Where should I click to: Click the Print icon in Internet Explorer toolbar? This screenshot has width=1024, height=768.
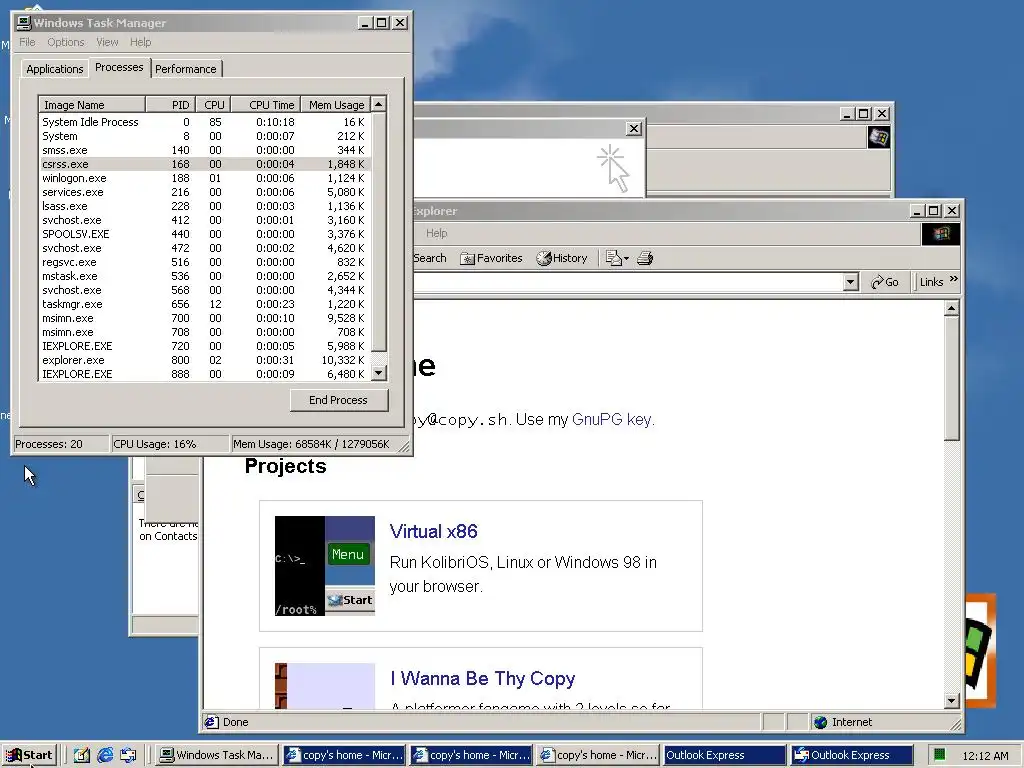[x=645, y=258]
